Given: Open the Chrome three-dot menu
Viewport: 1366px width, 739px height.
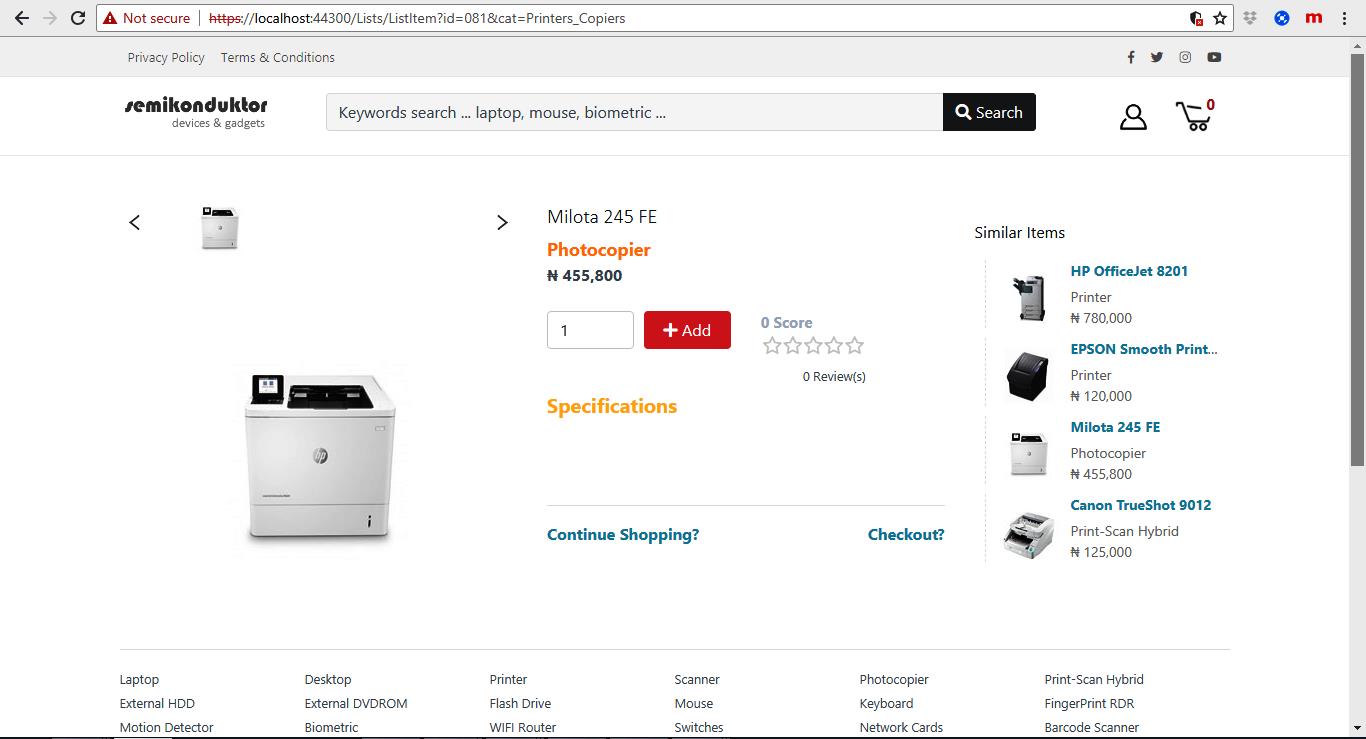Looking at the screenshot, I should [x=1345, y=18].
